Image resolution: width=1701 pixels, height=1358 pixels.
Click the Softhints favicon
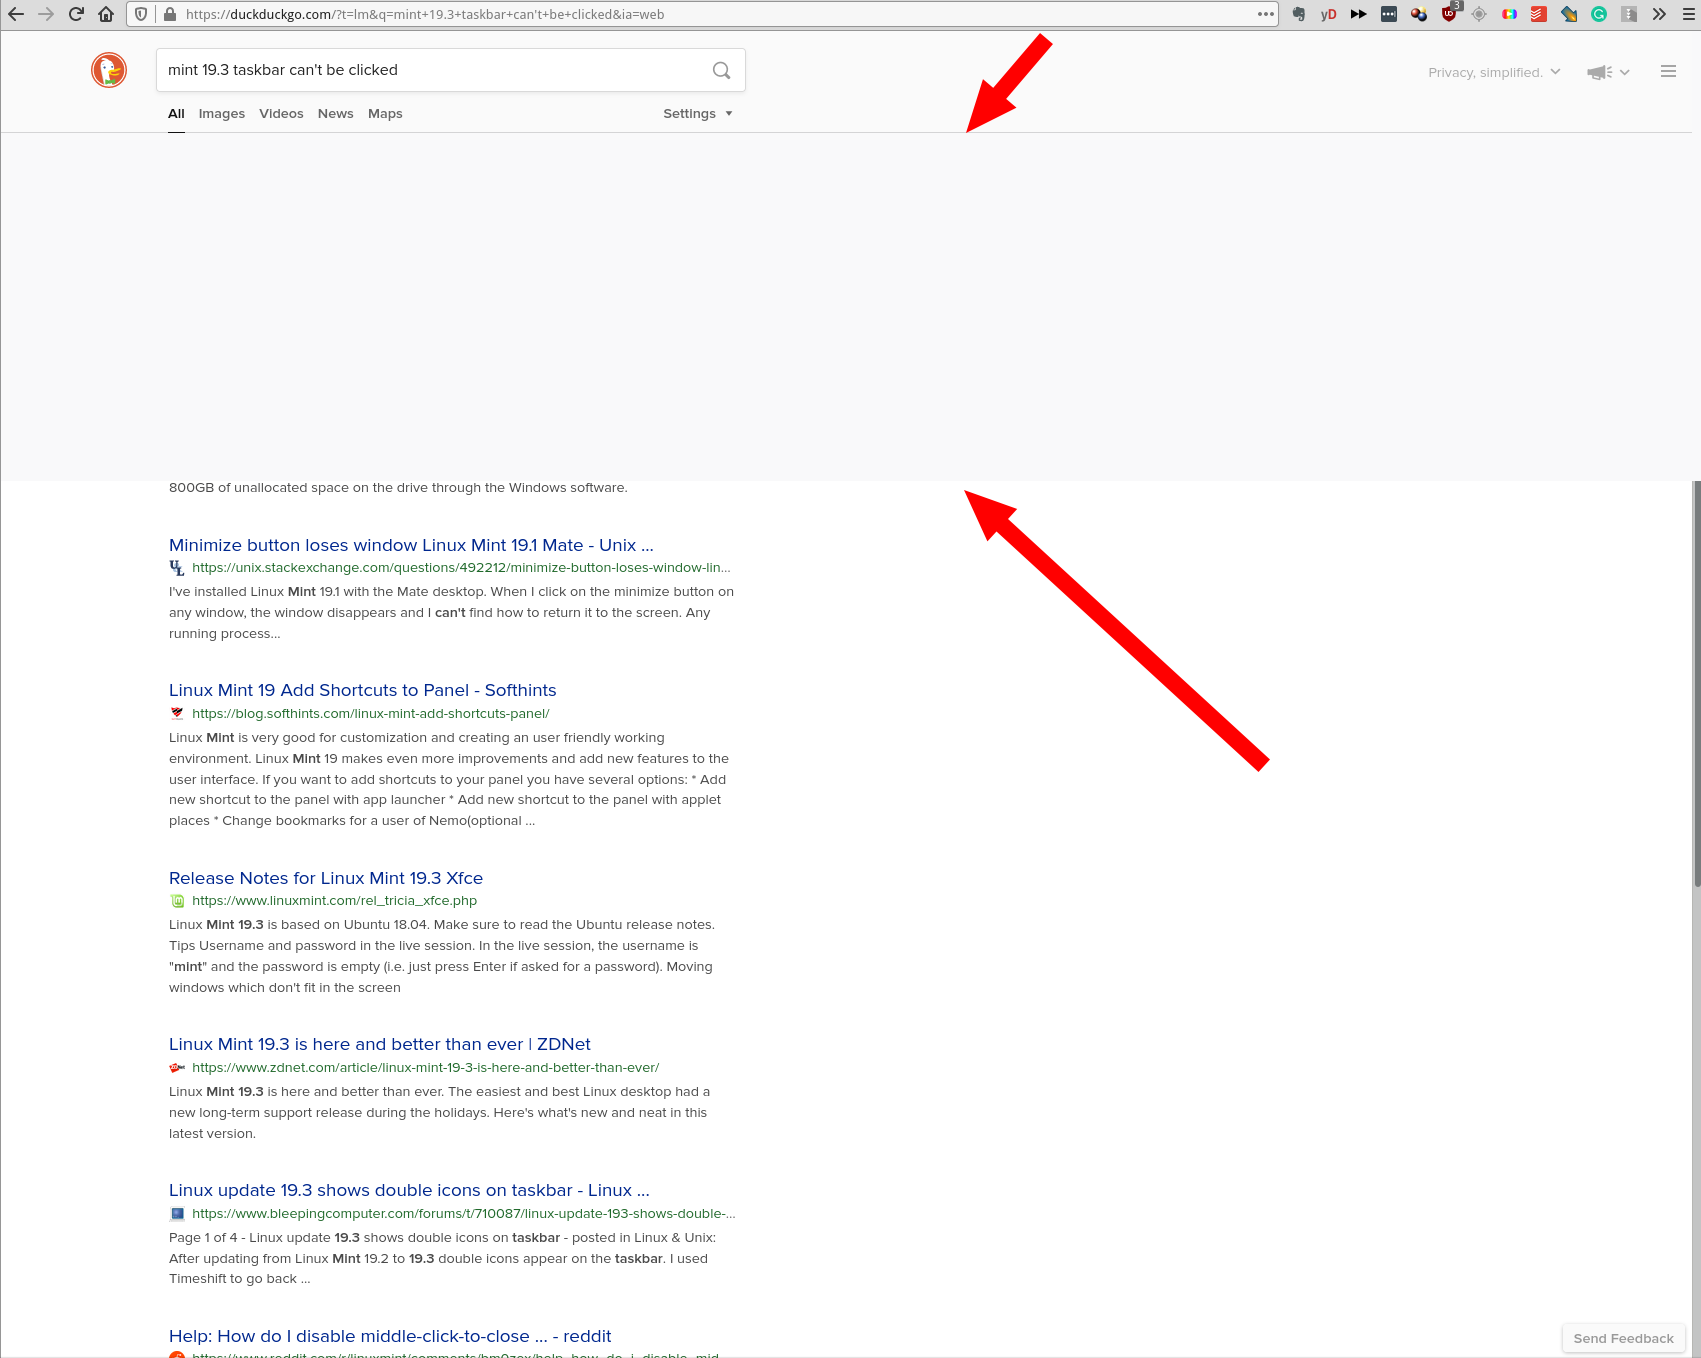tap(177, 714)
